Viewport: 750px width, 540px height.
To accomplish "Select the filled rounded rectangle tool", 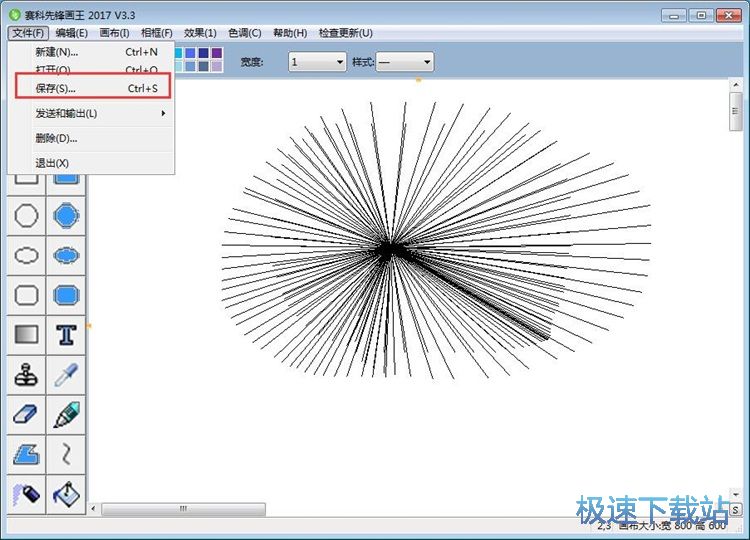I will point(67,295).
